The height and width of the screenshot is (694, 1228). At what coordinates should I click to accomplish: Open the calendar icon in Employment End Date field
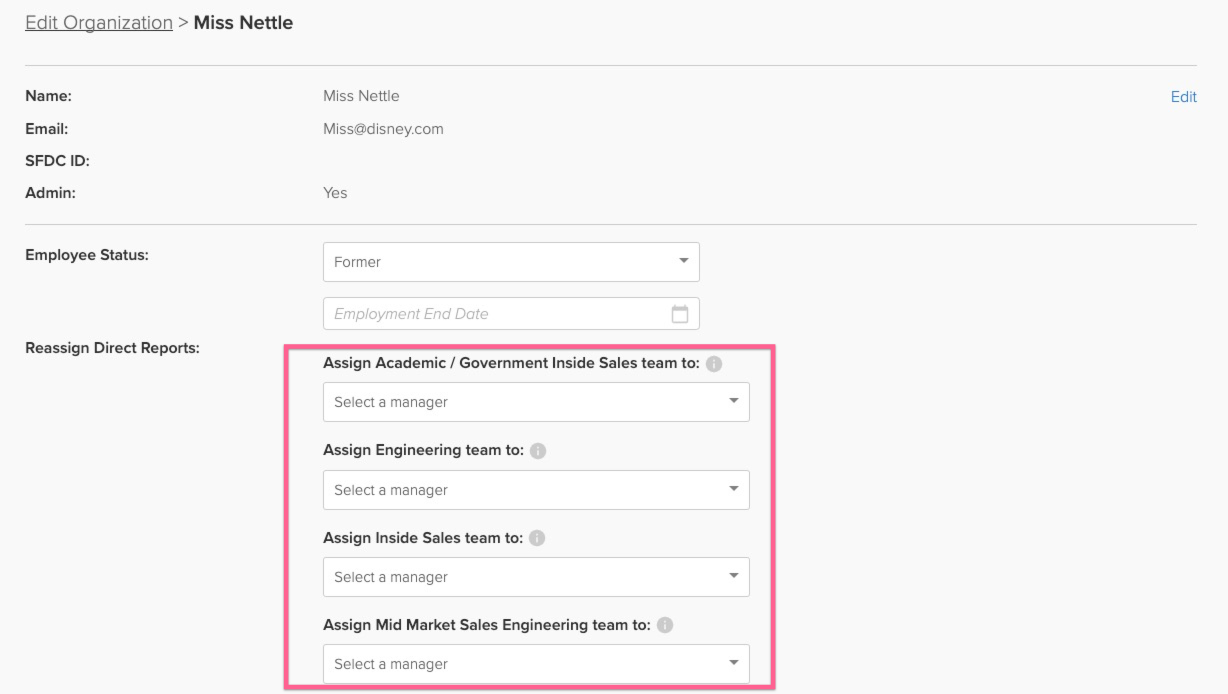click(x=681, y=313)
